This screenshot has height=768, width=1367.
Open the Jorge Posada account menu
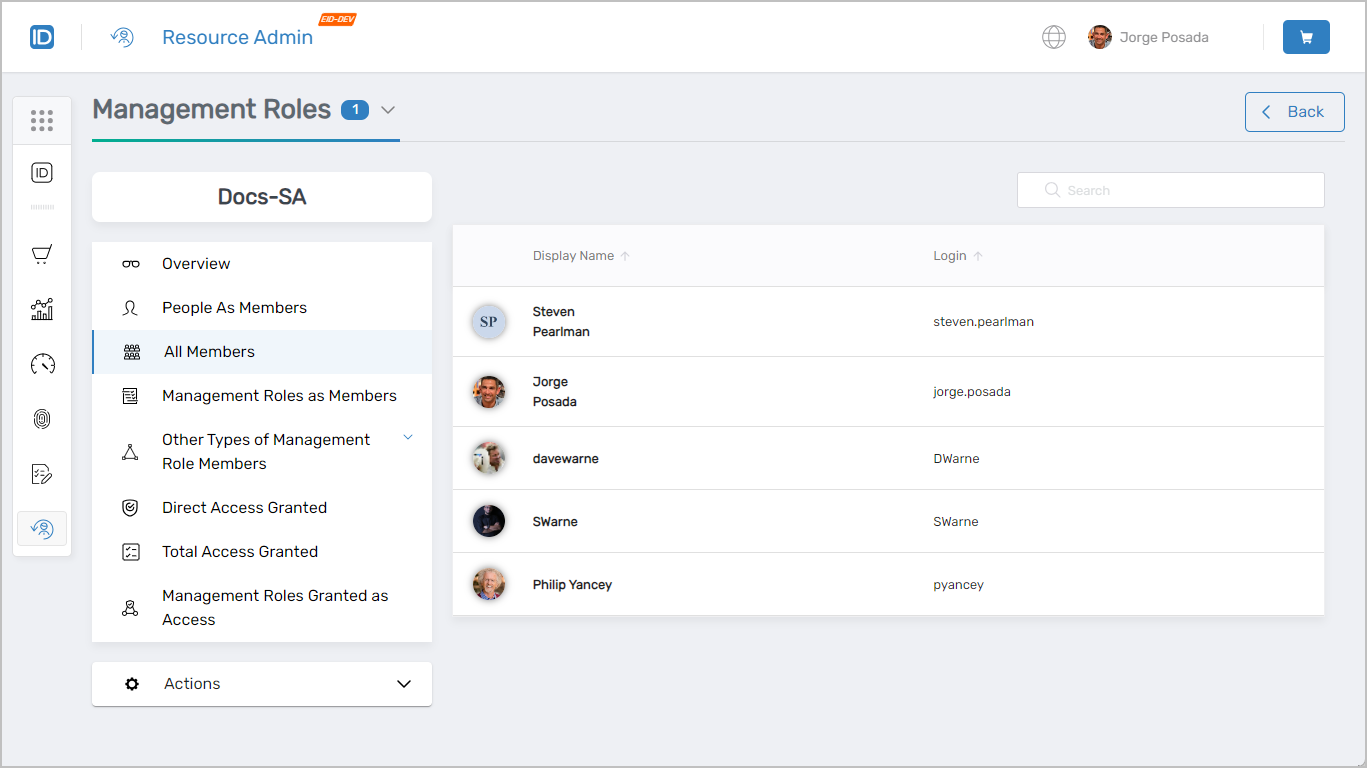[1148, 37]
